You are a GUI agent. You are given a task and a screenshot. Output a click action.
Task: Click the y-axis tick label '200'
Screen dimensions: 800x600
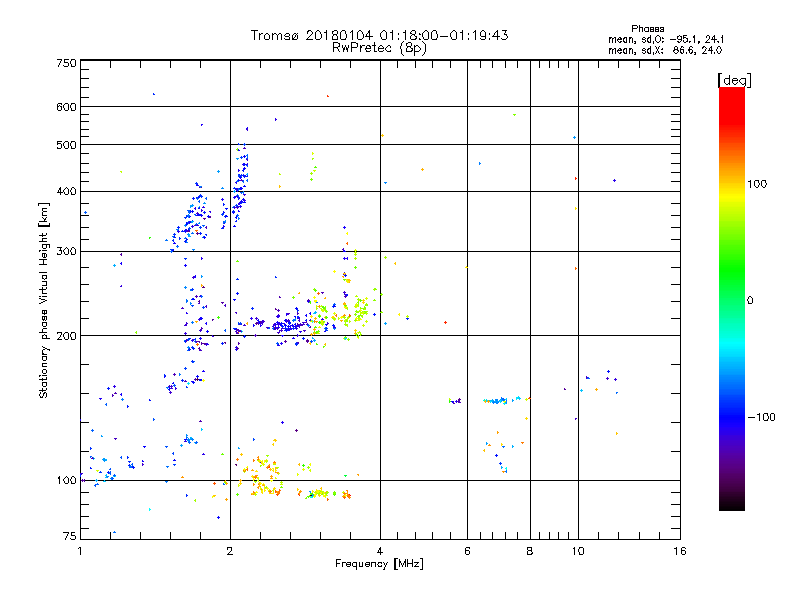coord(67,336)
